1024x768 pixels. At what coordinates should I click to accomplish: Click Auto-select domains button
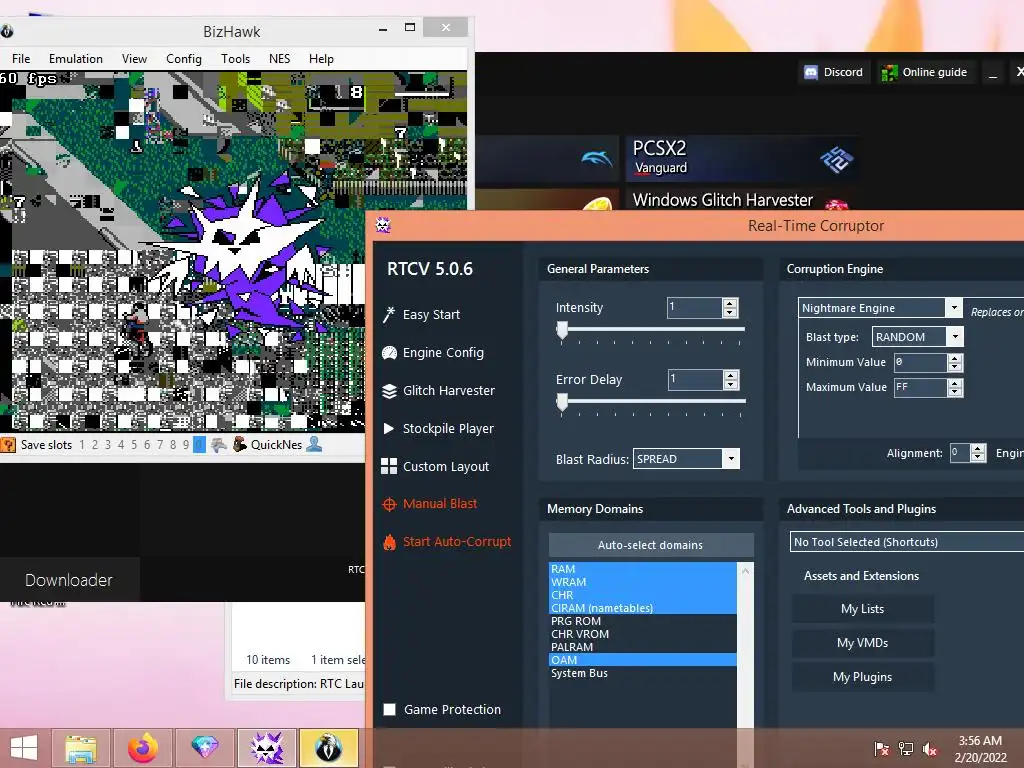click(651, 545)
